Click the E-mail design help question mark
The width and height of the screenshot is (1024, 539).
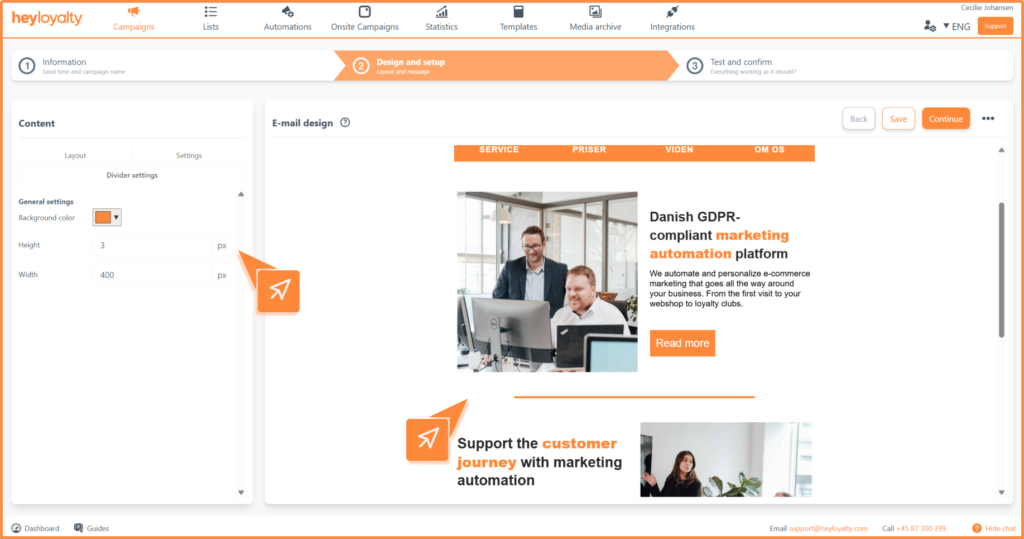point(345,123)
